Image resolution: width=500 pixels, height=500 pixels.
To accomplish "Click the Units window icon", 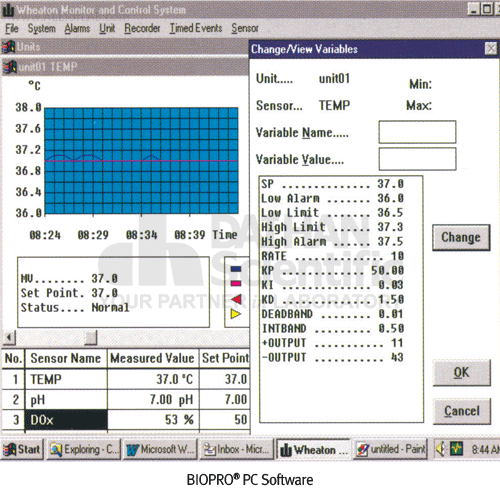I will tap(9, 47).
